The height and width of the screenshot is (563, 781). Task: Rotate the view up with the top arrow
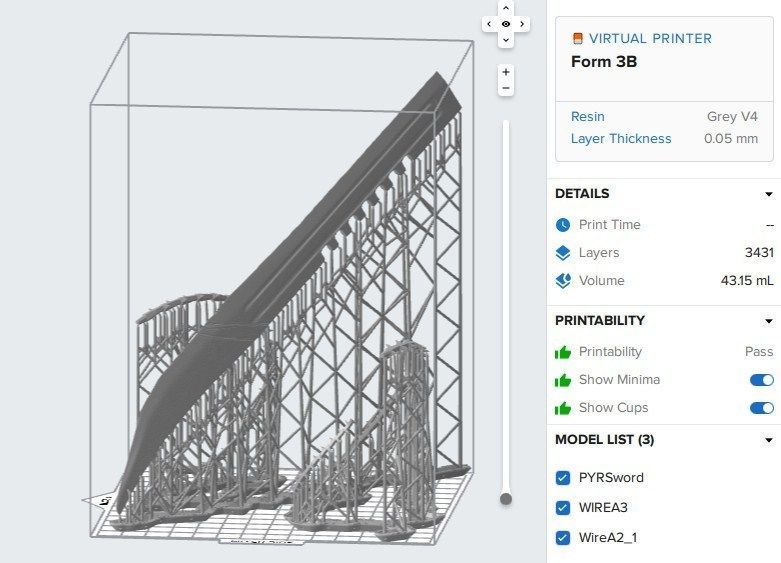pos(506,8)
